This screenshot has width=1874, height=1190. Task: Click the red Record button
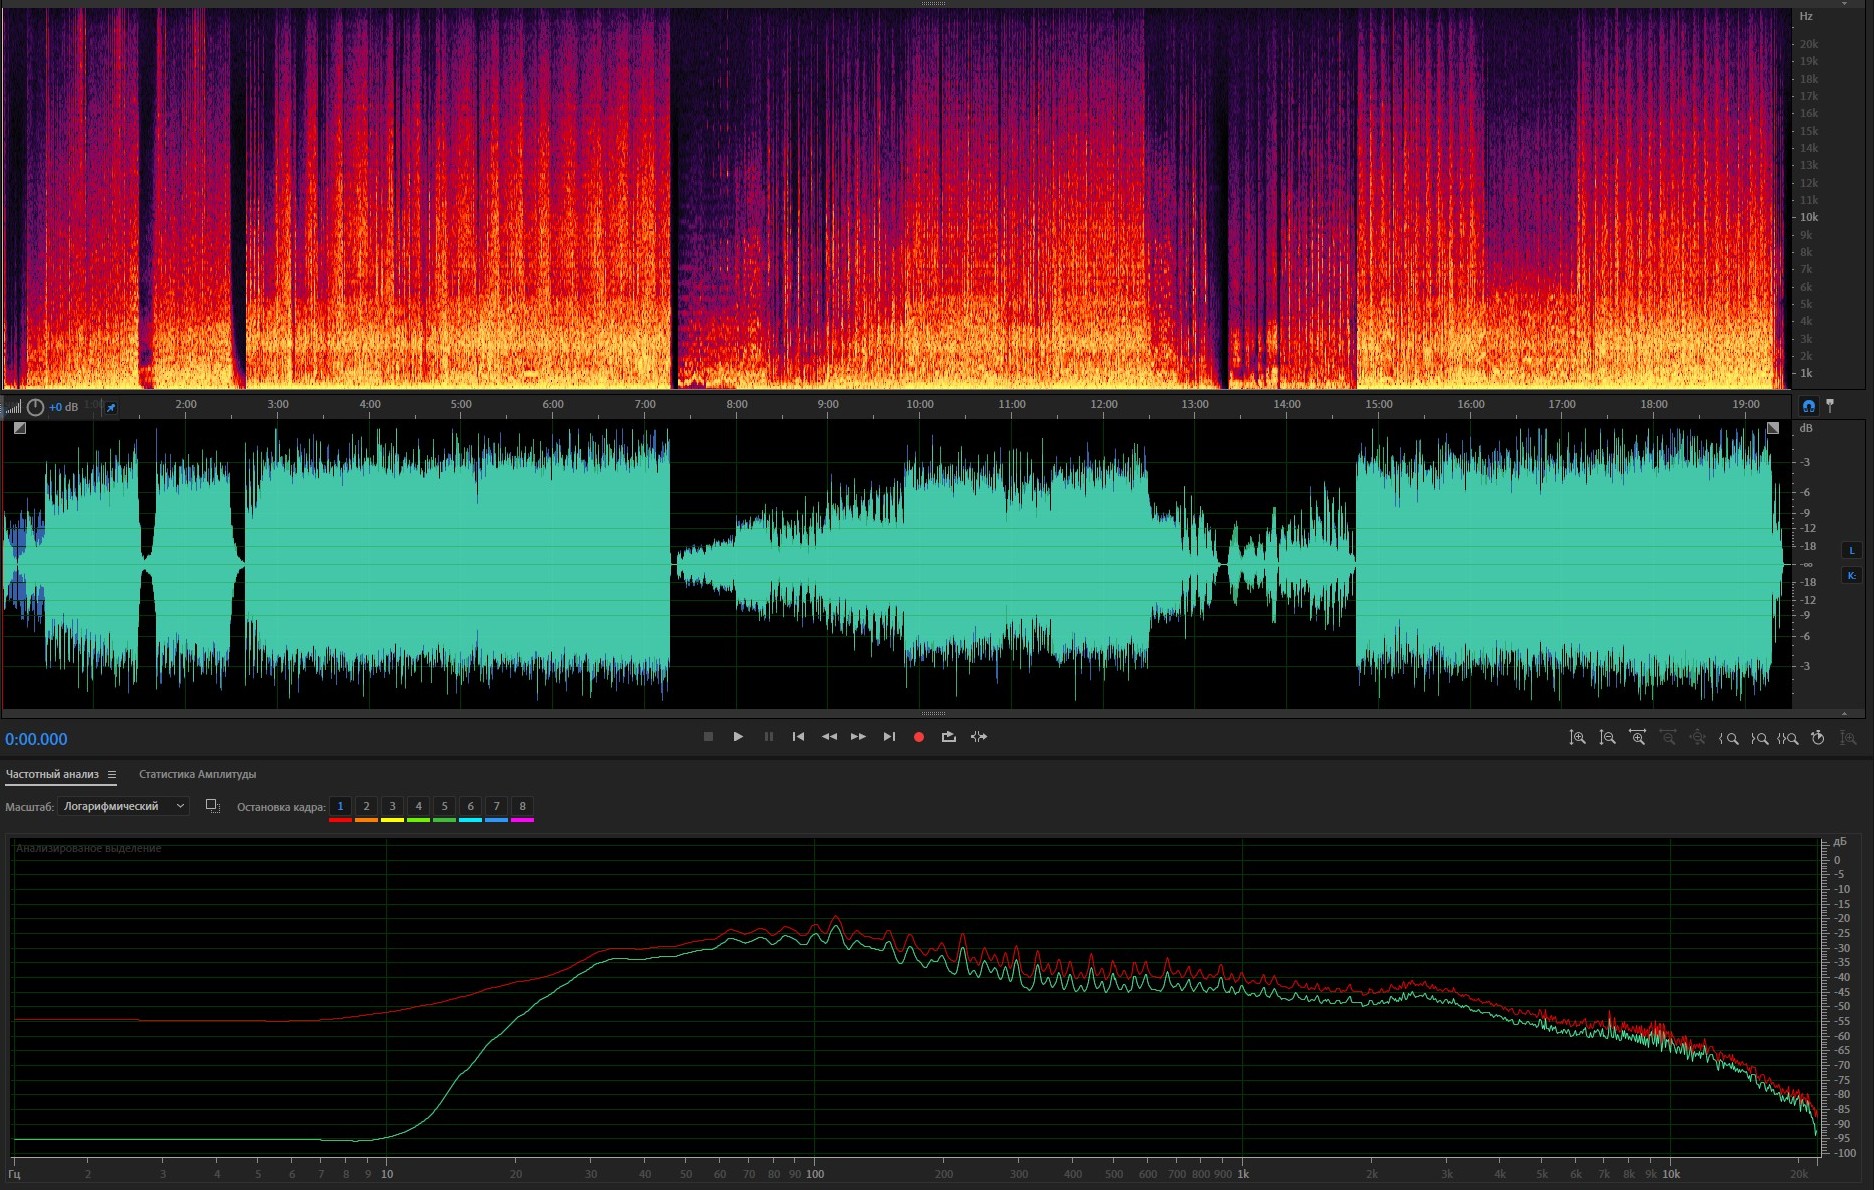(918, 737)
